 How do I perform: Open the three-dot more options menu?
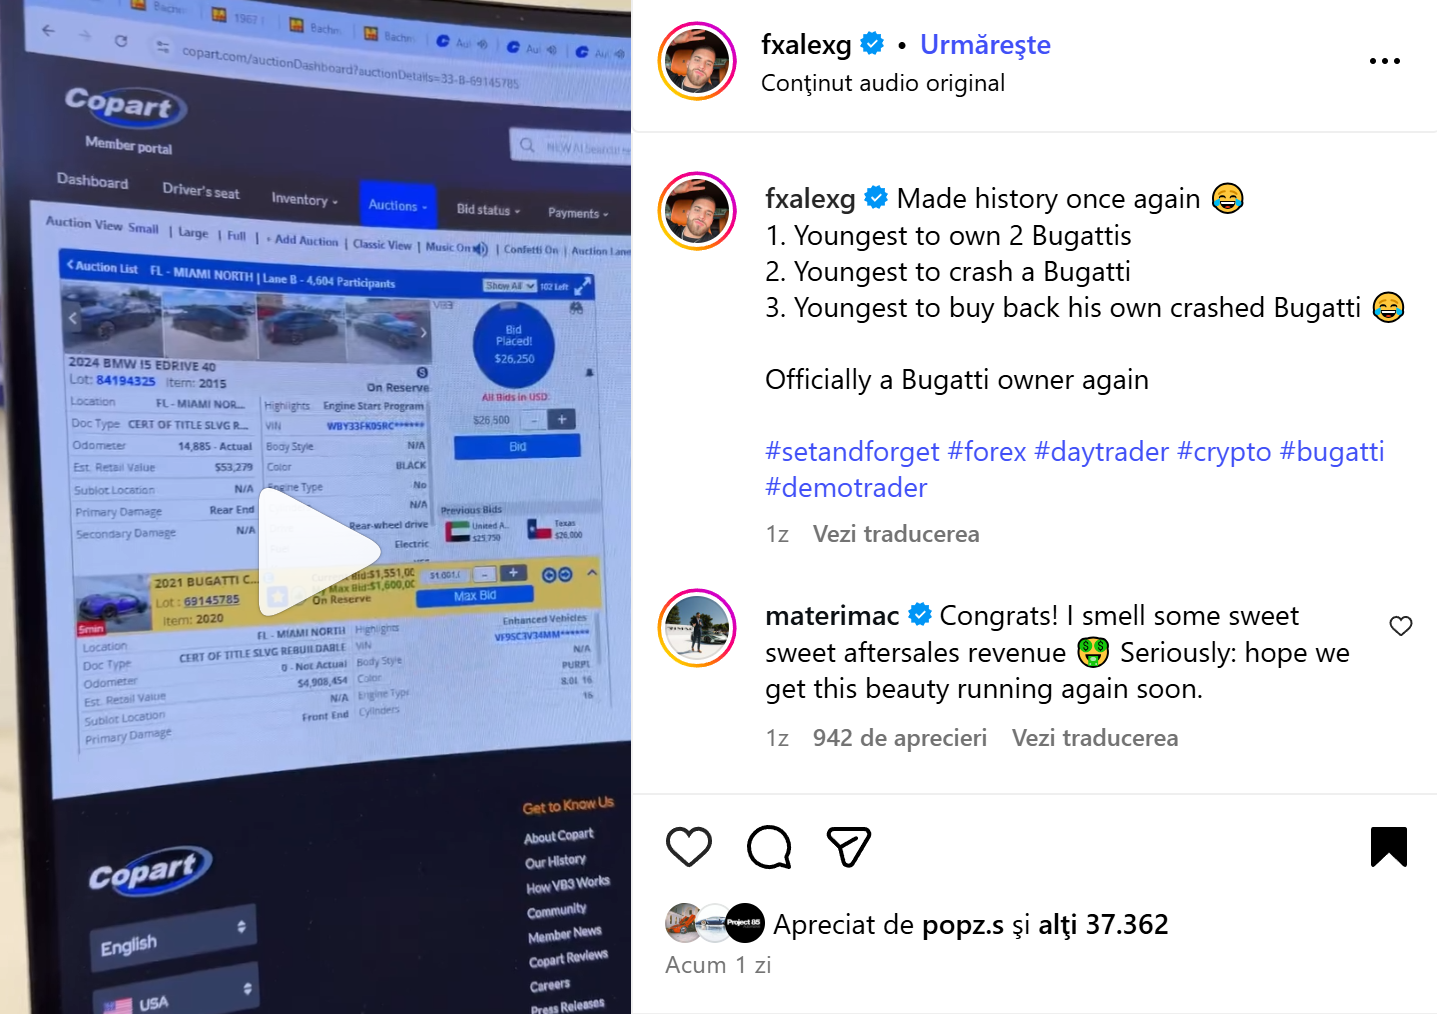(1385, 61)
